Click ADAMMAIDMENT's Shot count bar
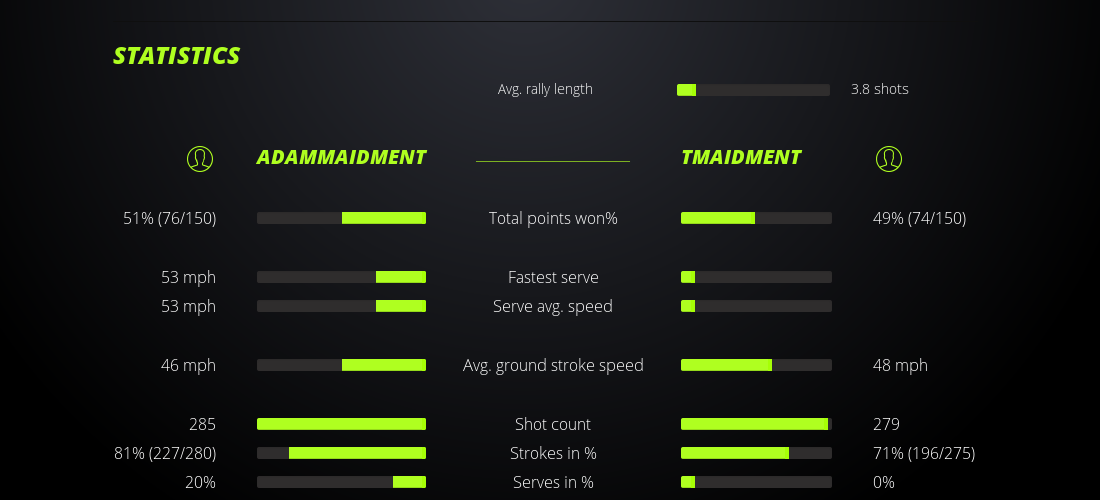The image size is (1100, 500). pos(341,424)
